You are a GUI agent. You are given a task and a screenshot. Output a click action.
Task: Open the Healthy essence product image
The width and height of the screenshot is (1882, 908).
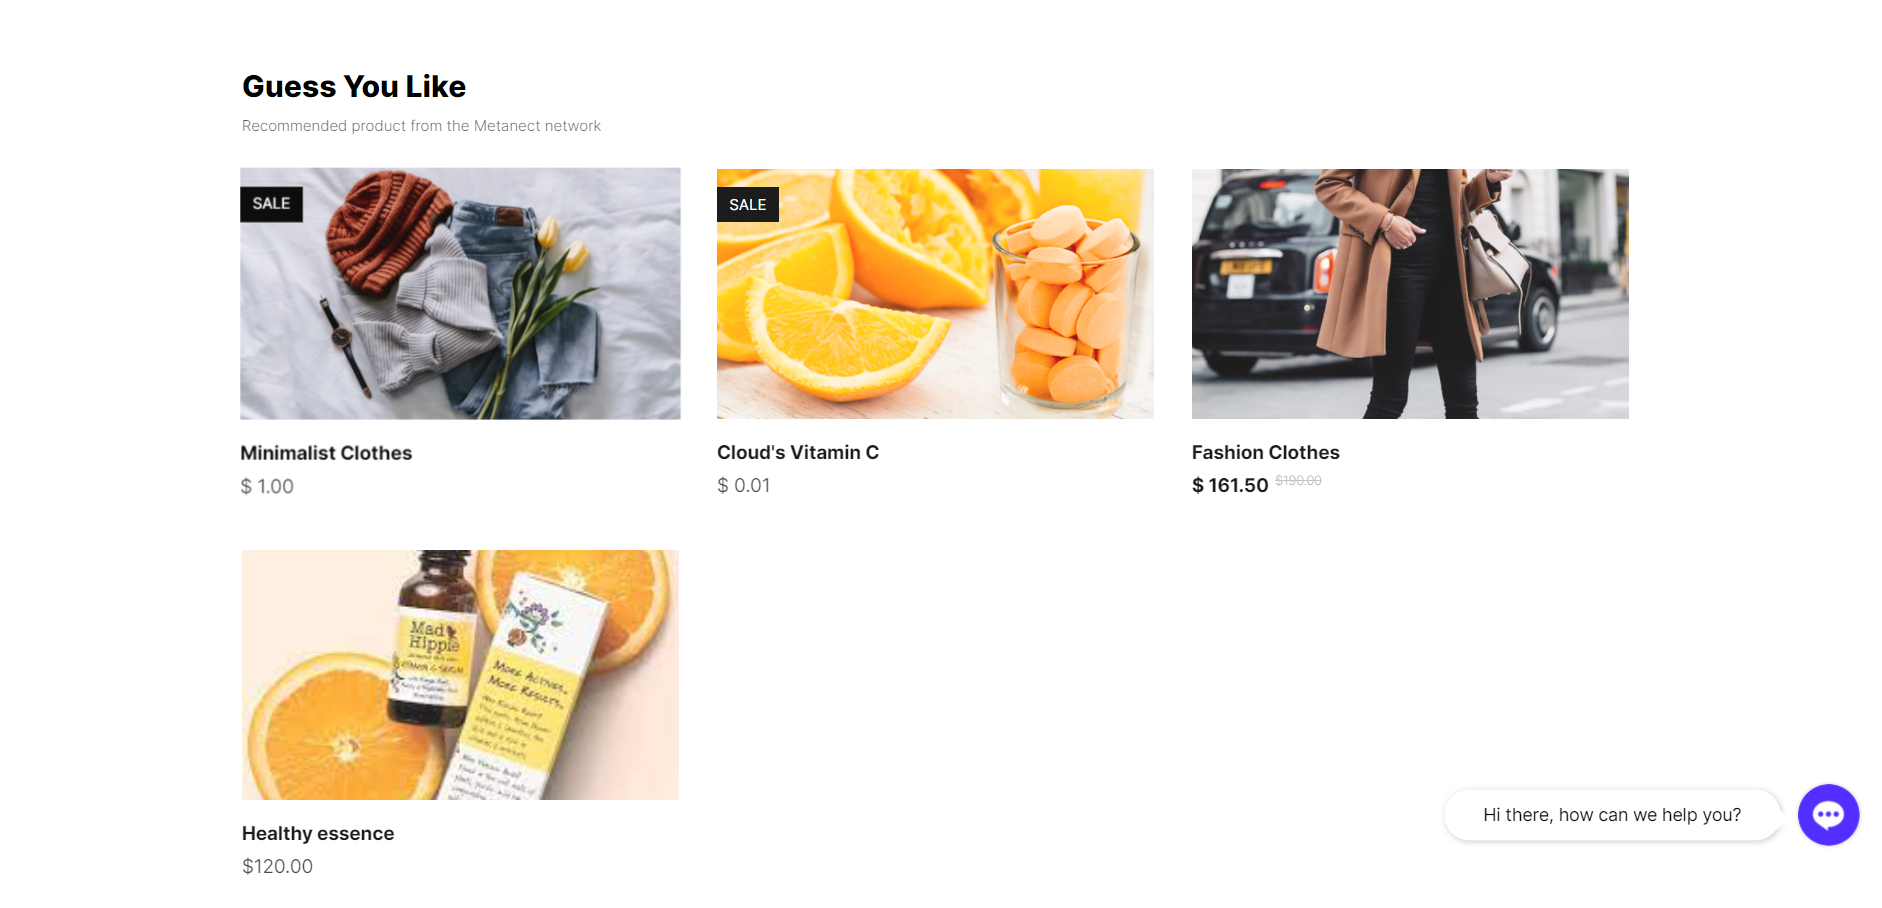pyautogui.click(x=460, y=675)
